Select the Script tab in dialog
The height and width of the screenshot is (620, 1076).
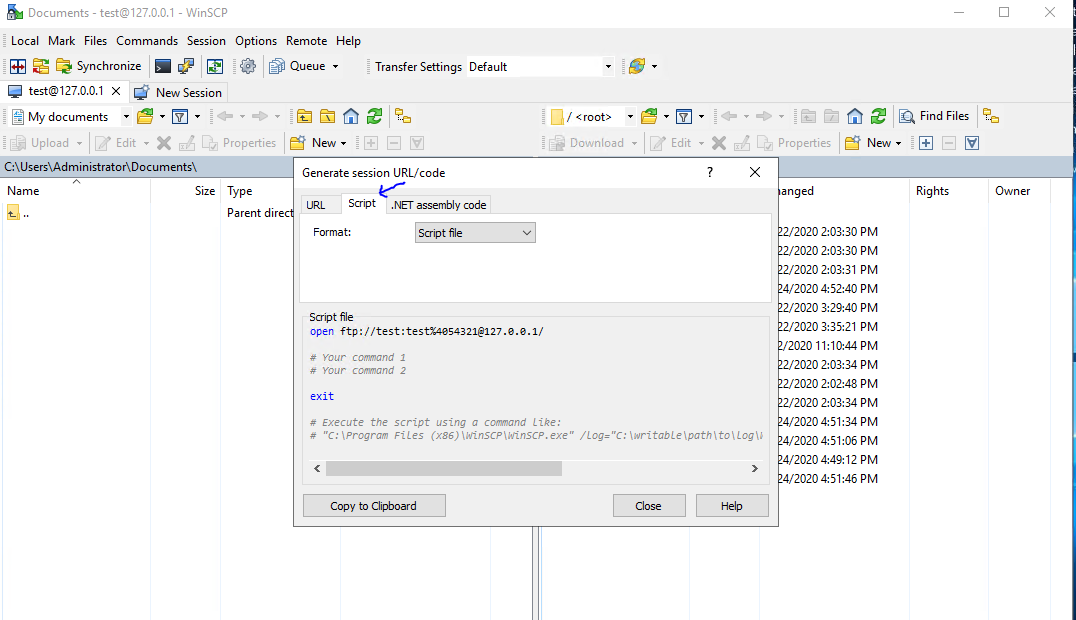coord(362,203)
